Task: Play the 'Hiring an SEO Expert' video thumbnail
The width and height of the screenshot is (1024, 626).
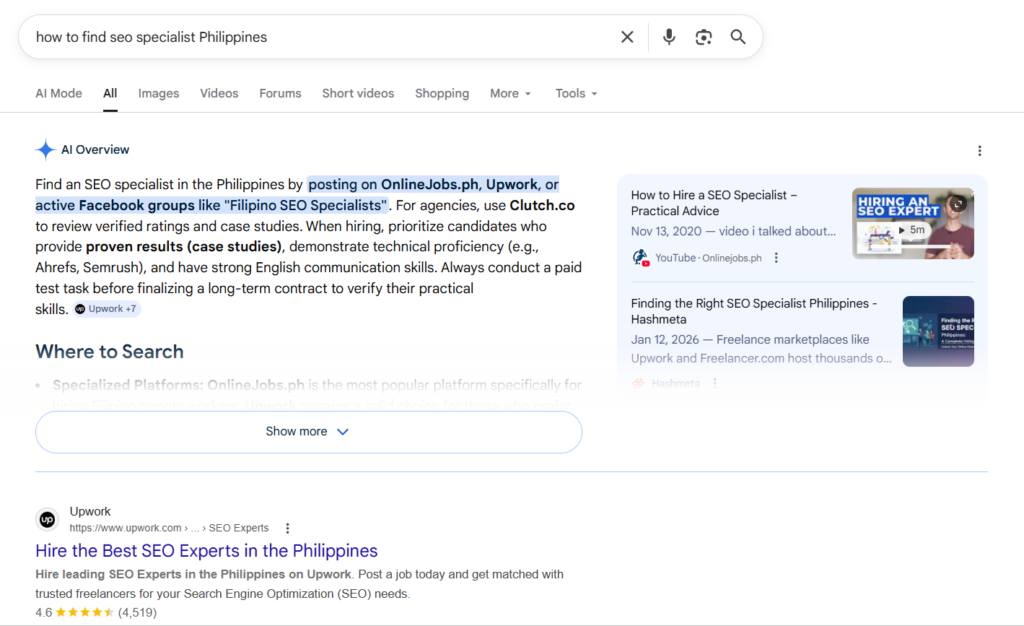Action: tap(911, 224)
